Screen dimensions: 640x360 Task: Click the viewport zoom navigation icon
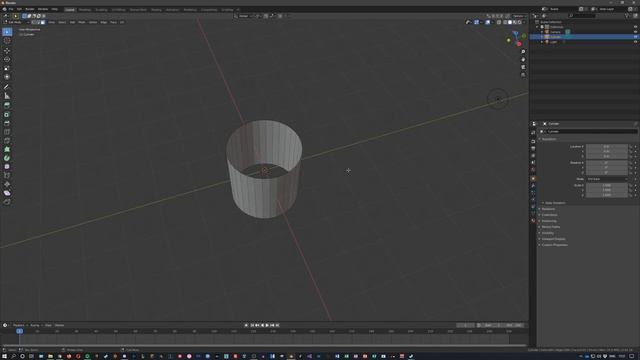coord(523,52)
